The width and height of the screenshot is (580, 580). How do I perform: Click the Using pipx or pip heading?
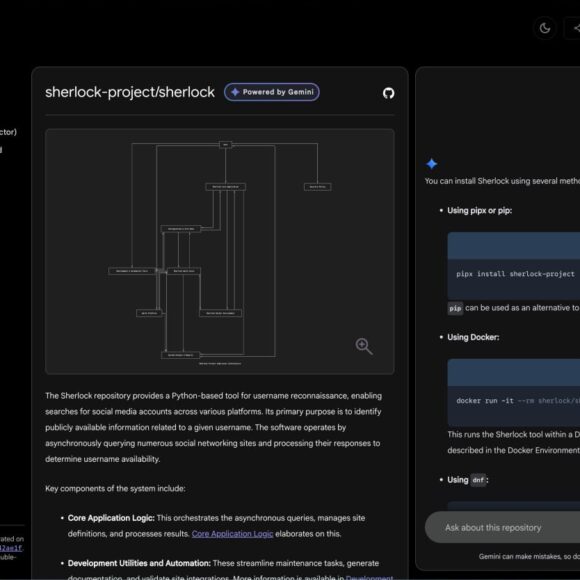479,210
